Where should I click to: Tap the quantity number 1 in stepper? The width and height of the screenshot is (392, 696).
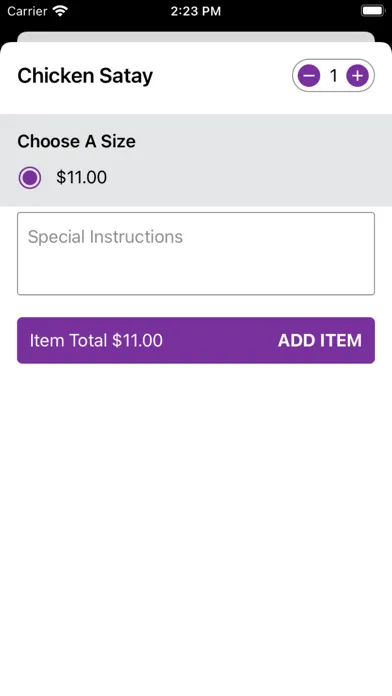[x=333, y=76]
